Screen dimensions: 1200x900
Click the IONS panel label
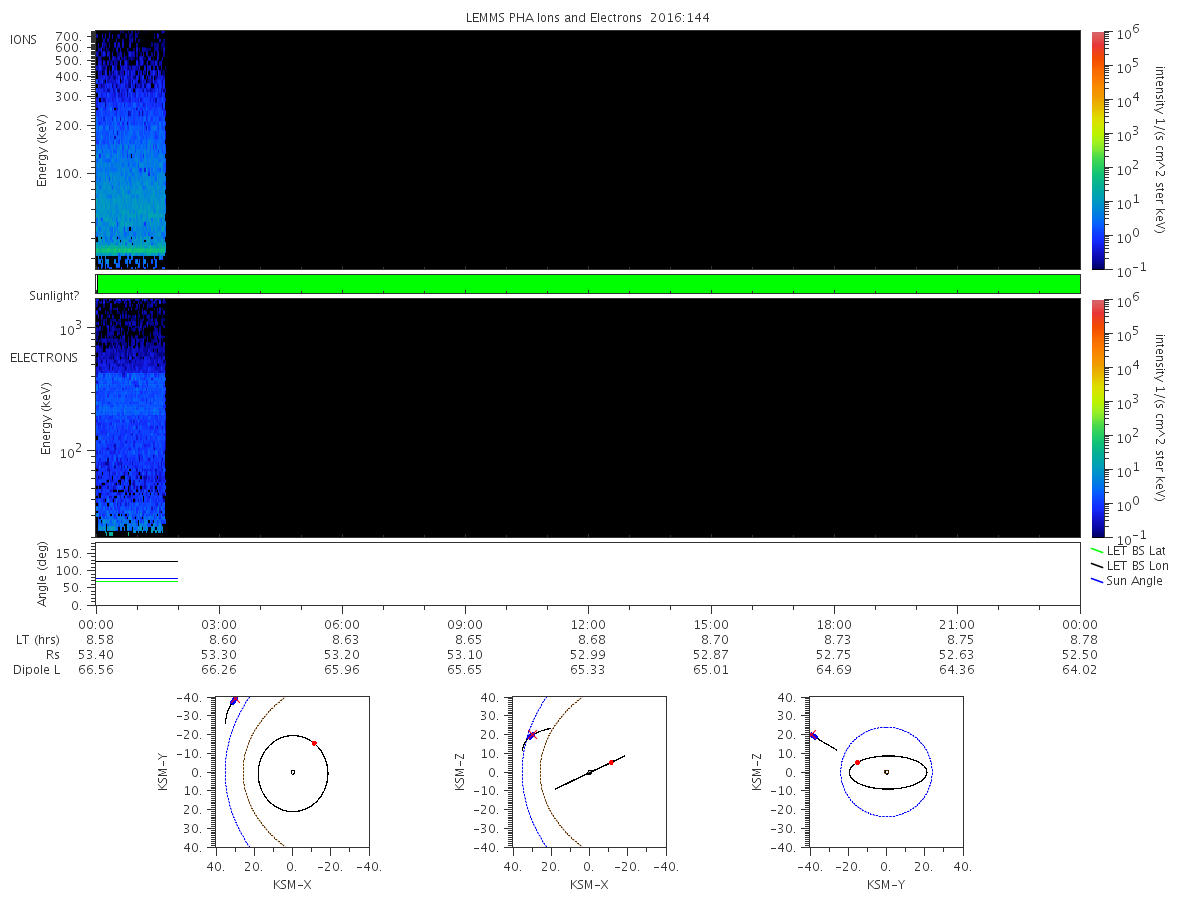pyautogui.click(x=24, y=38)
